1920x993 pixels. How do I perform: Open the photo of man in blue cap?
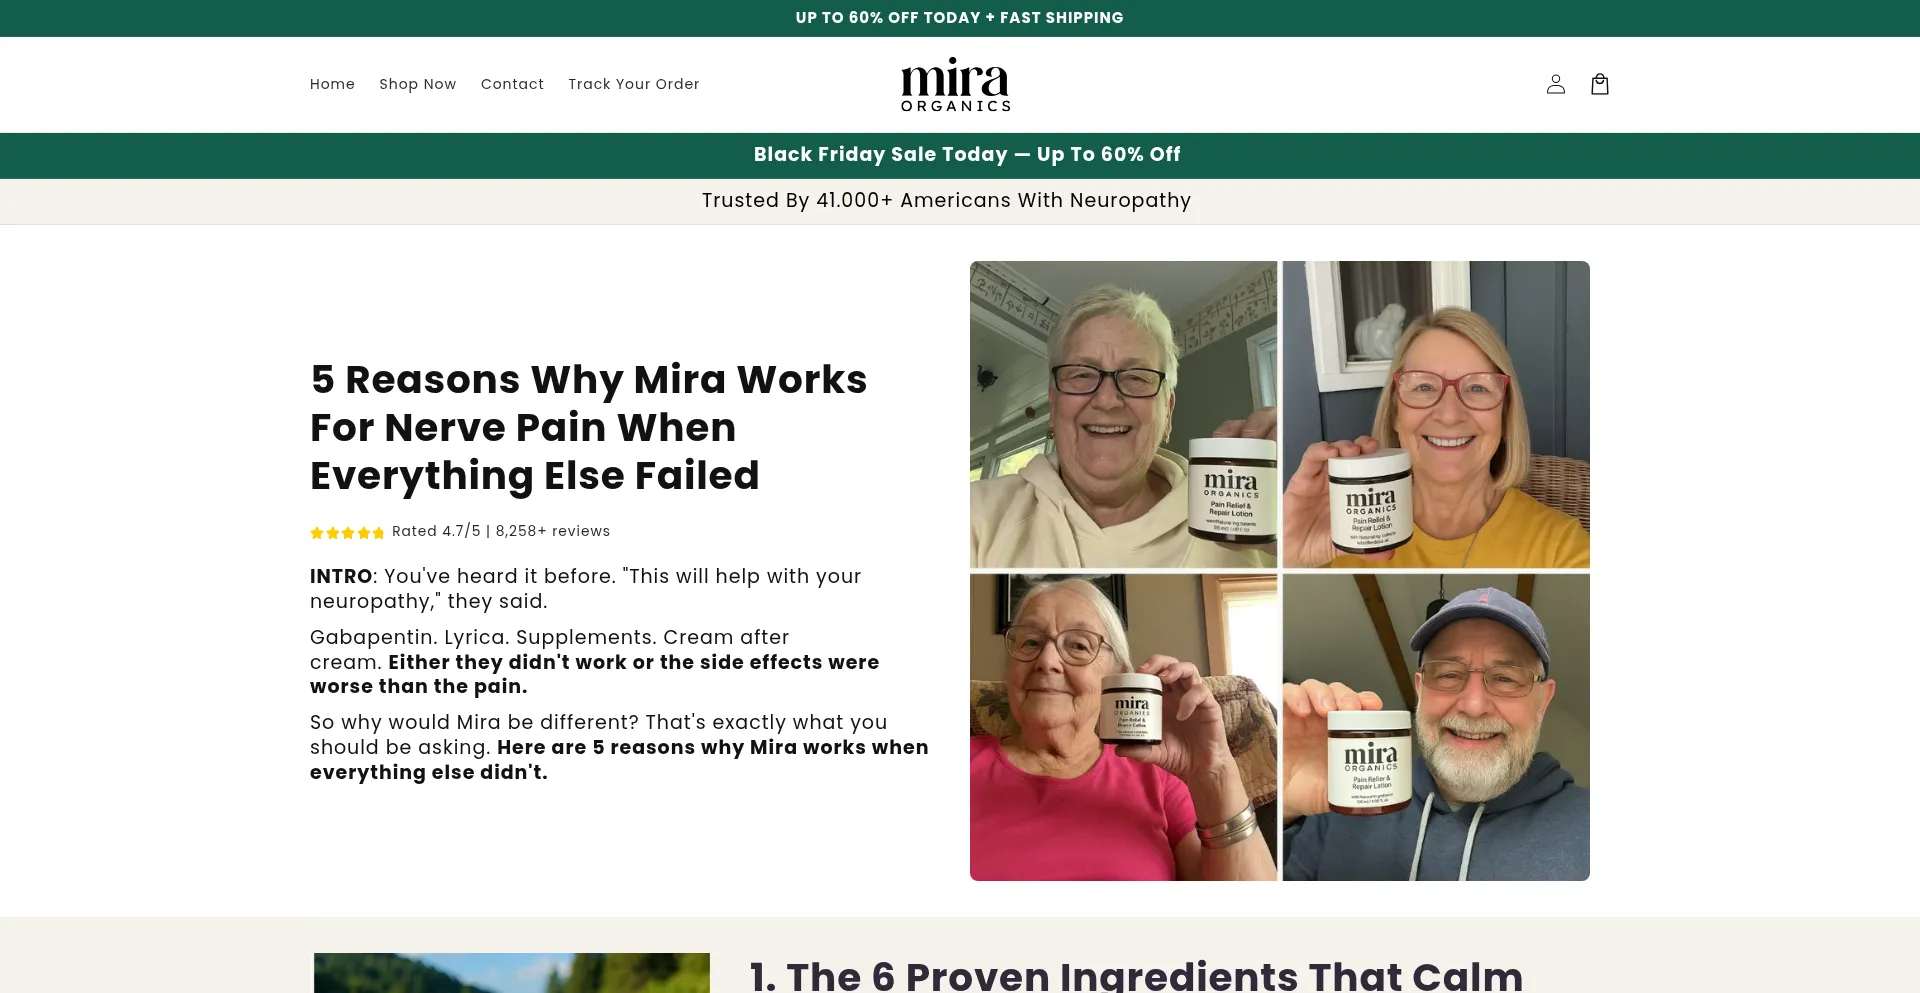pyautogui.click(x=1436, y=727)
